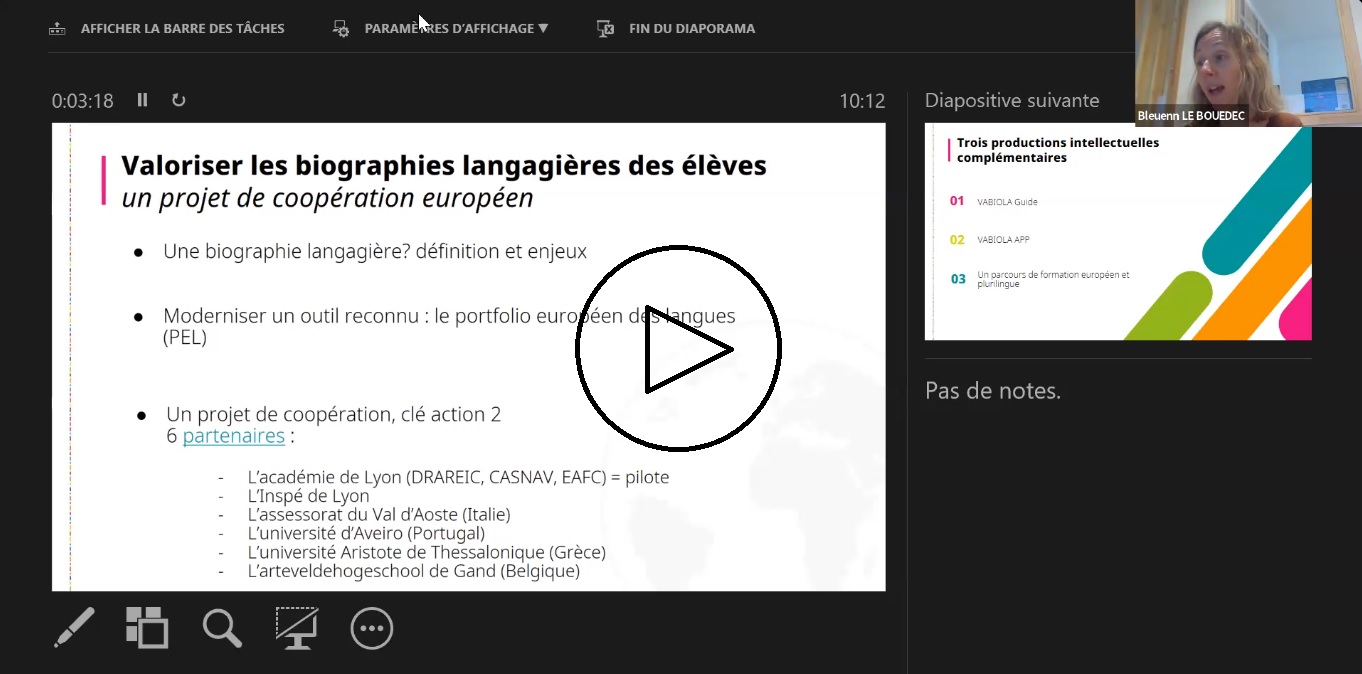Activate the zoom into slide magnifier
The image size is (1362, 674).
(222, 628)
